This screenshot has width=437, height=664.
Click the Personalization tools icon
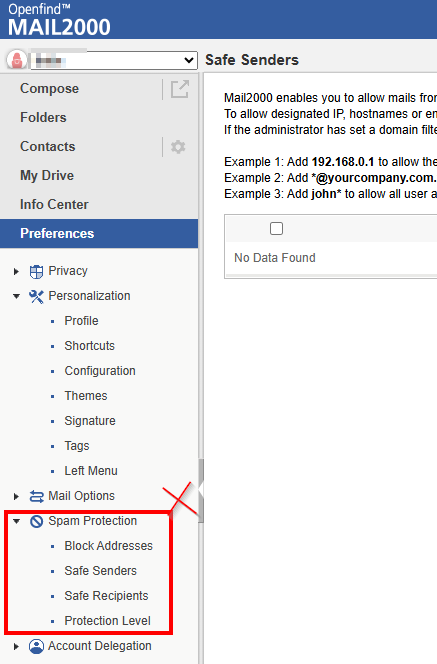(36, 296)
